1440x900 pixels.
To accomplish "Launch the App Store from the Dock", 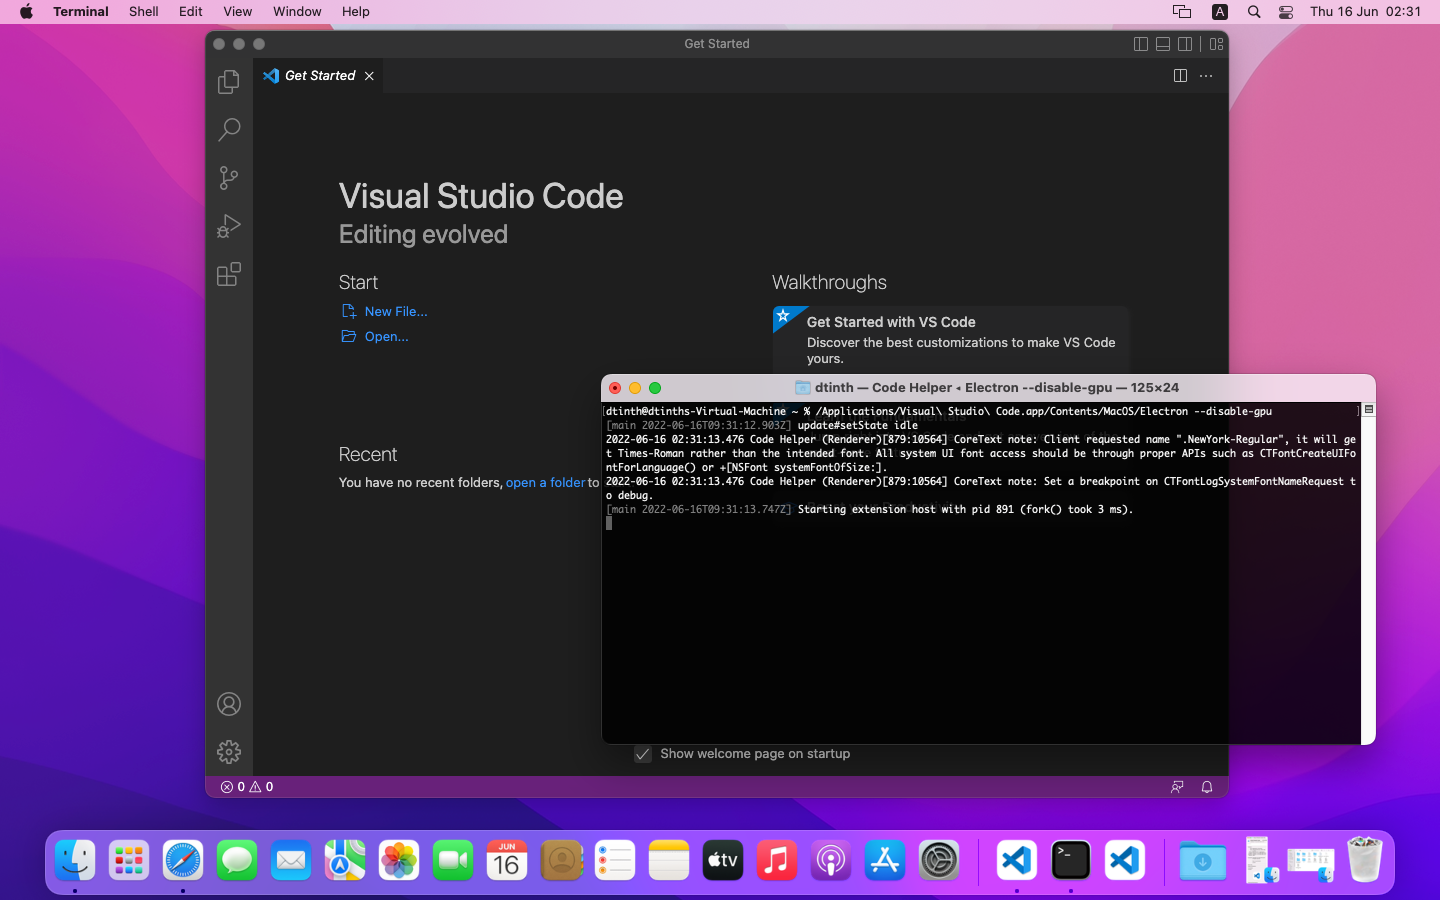I will 884,860.
